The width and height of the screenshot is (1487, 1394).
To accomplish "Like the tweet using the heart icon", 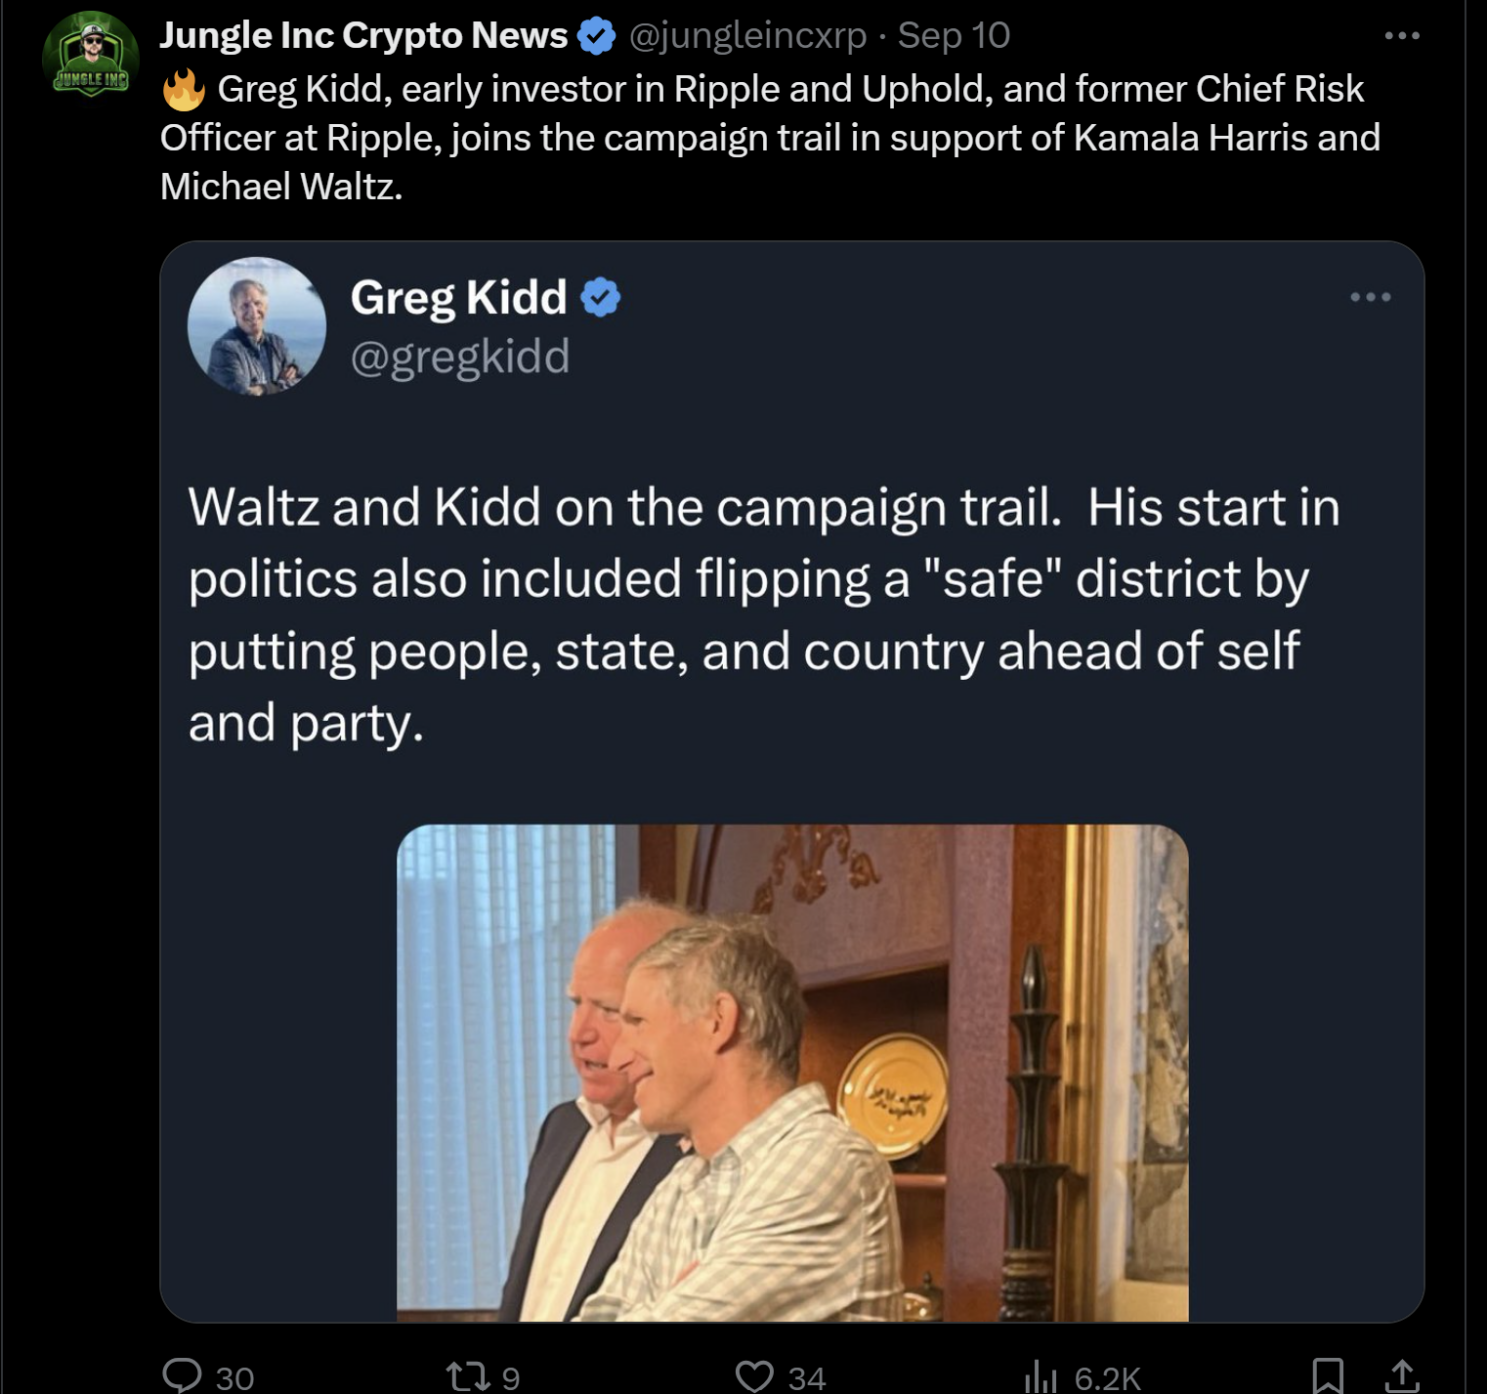I will pyautogui.click(x=756, y=1378).
